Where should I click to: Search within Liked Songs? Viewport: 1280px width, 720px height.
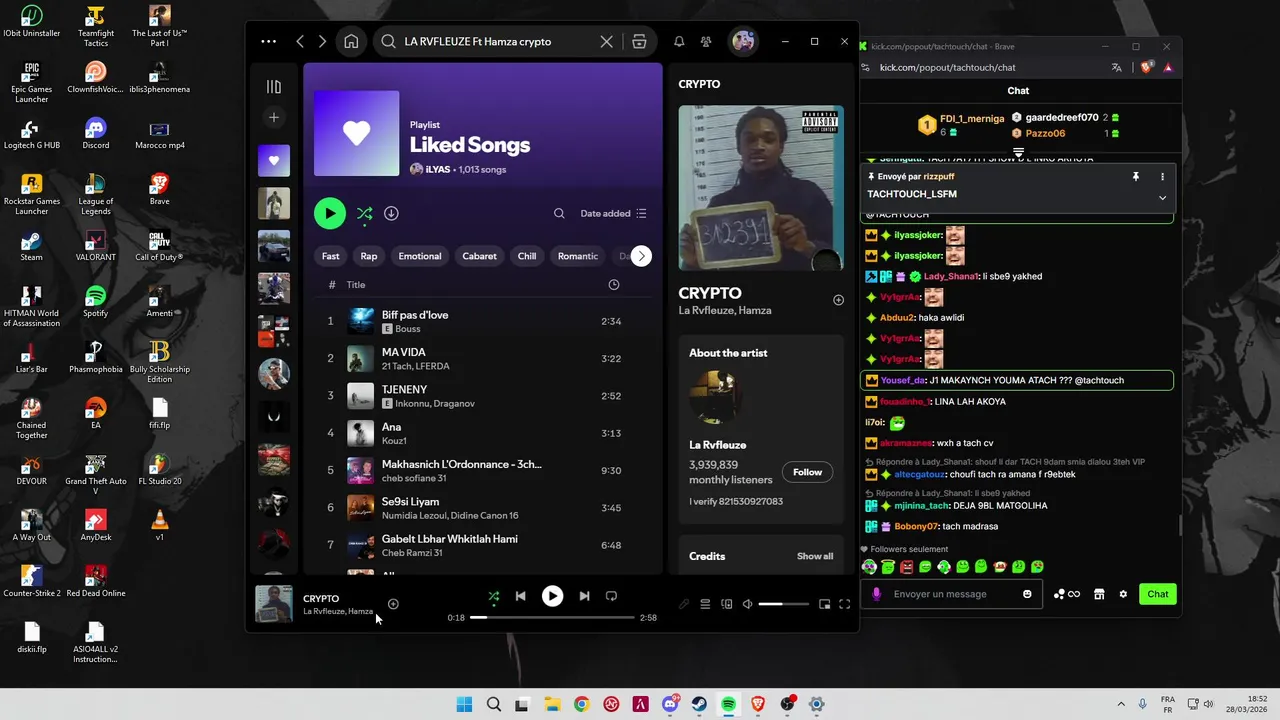559,213
